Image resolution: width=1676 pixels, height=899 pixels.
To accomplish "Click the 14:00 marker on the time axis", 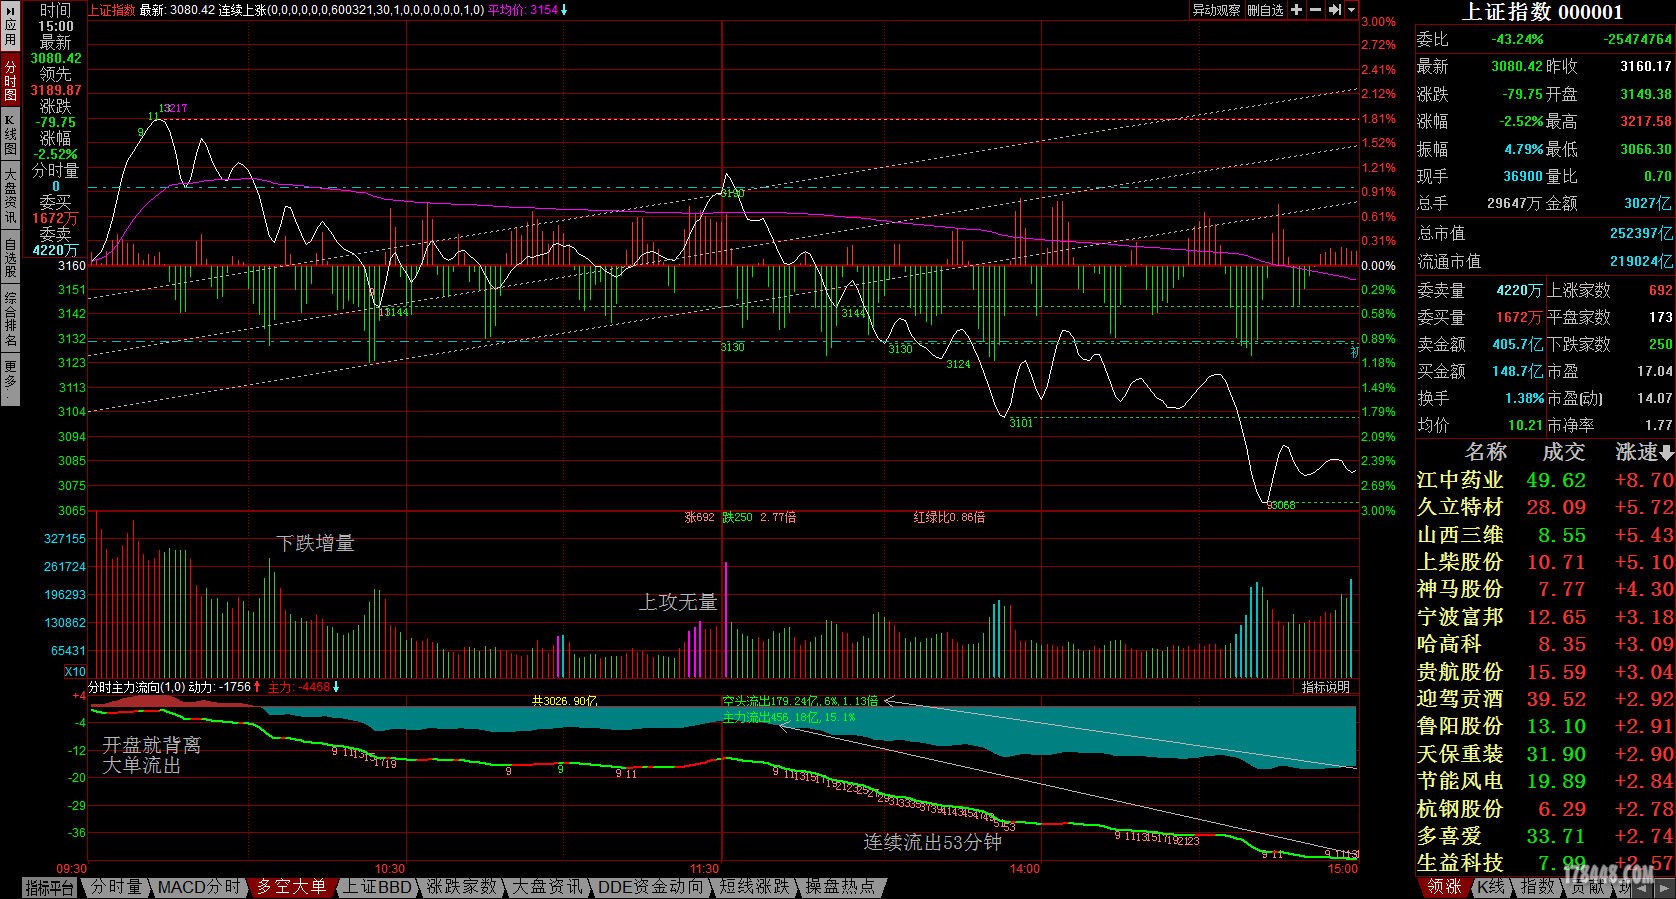I will (1024, 869).
